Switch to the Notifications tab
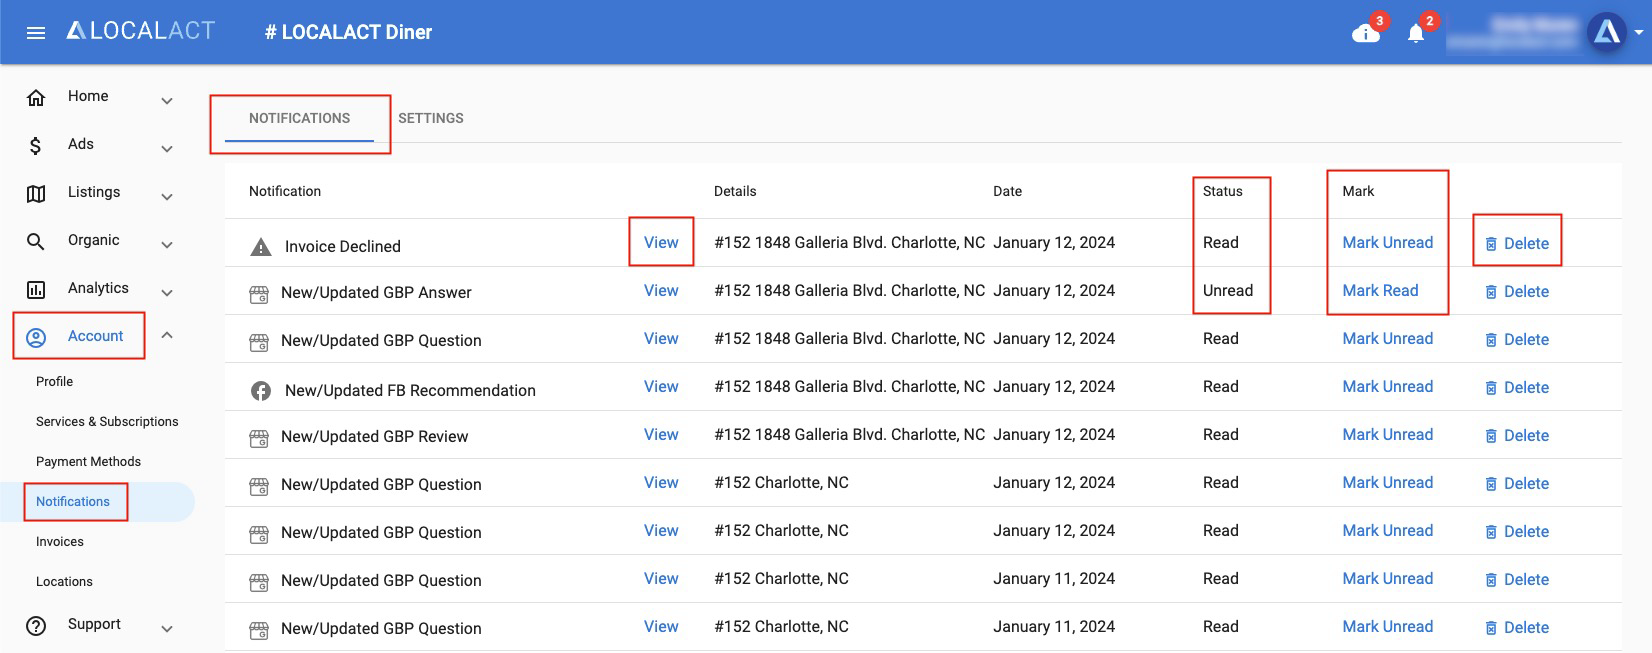Viewport: 1652px width, 653px height. pos(300,118)
